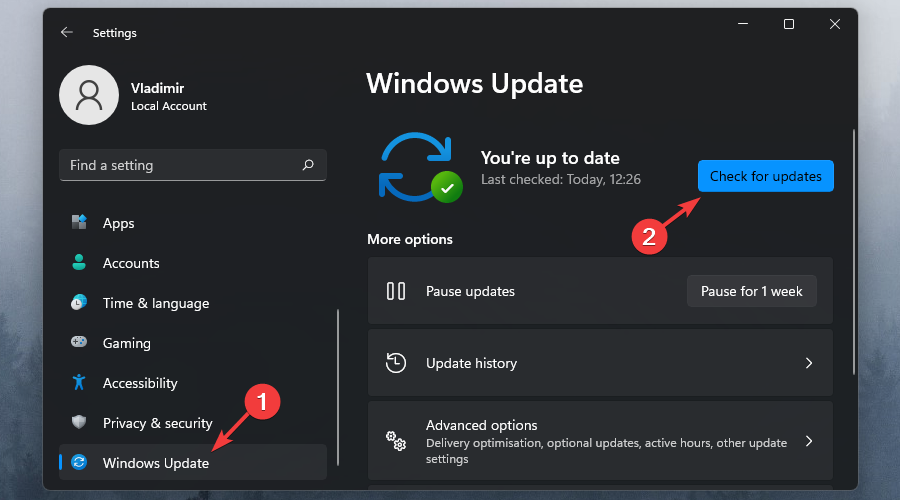Click the Apps sidebar icon
This screenshot has height=500, width=900.
pos(79,223)
